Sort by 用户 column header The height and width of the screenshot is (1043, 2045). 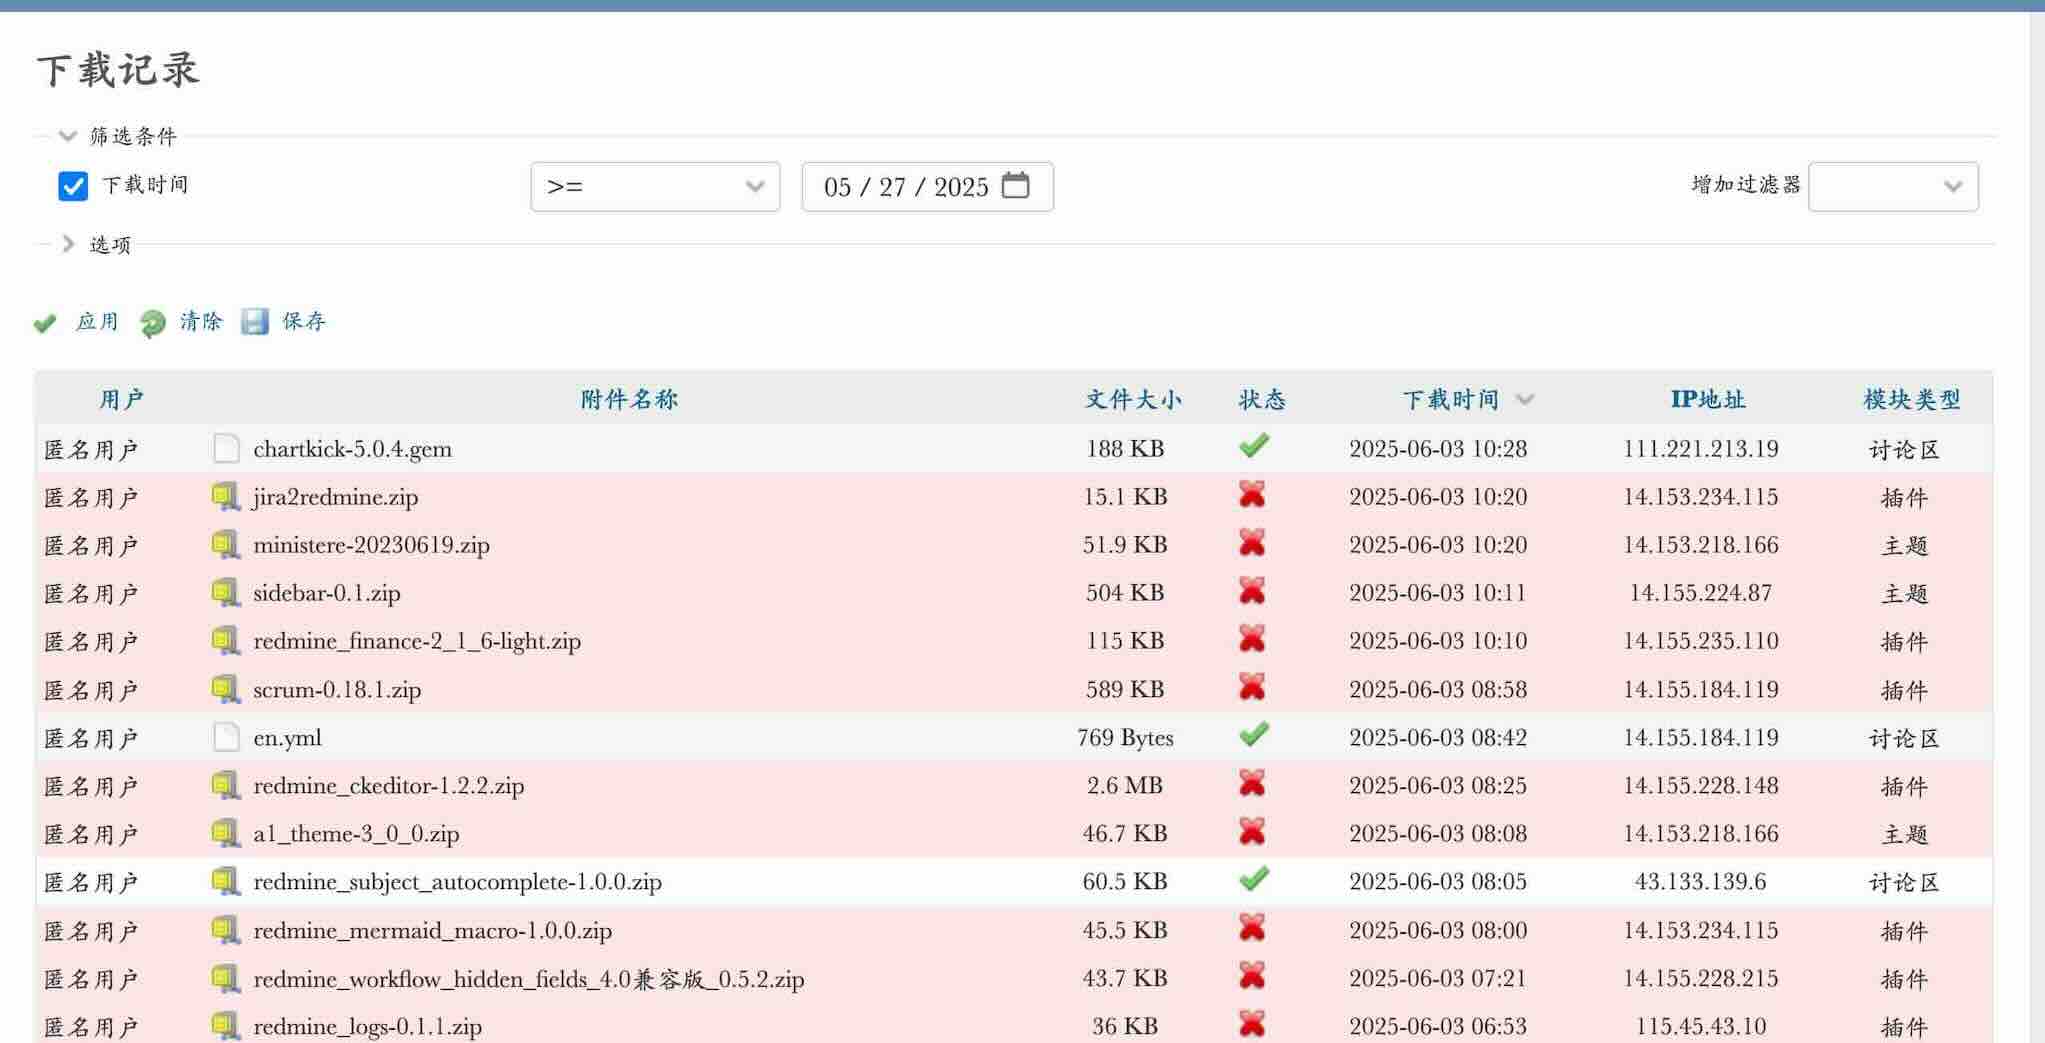(121, 400)
